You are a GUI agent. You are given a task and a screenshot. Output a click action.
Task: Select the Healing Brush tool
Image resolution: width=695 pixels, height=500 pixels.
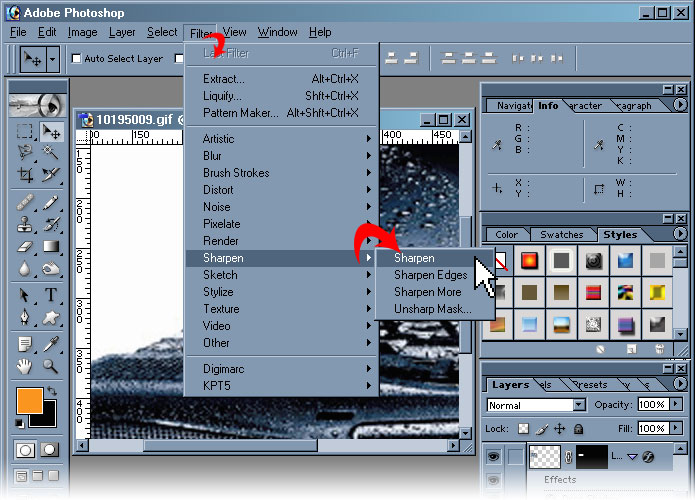point(24,202)
